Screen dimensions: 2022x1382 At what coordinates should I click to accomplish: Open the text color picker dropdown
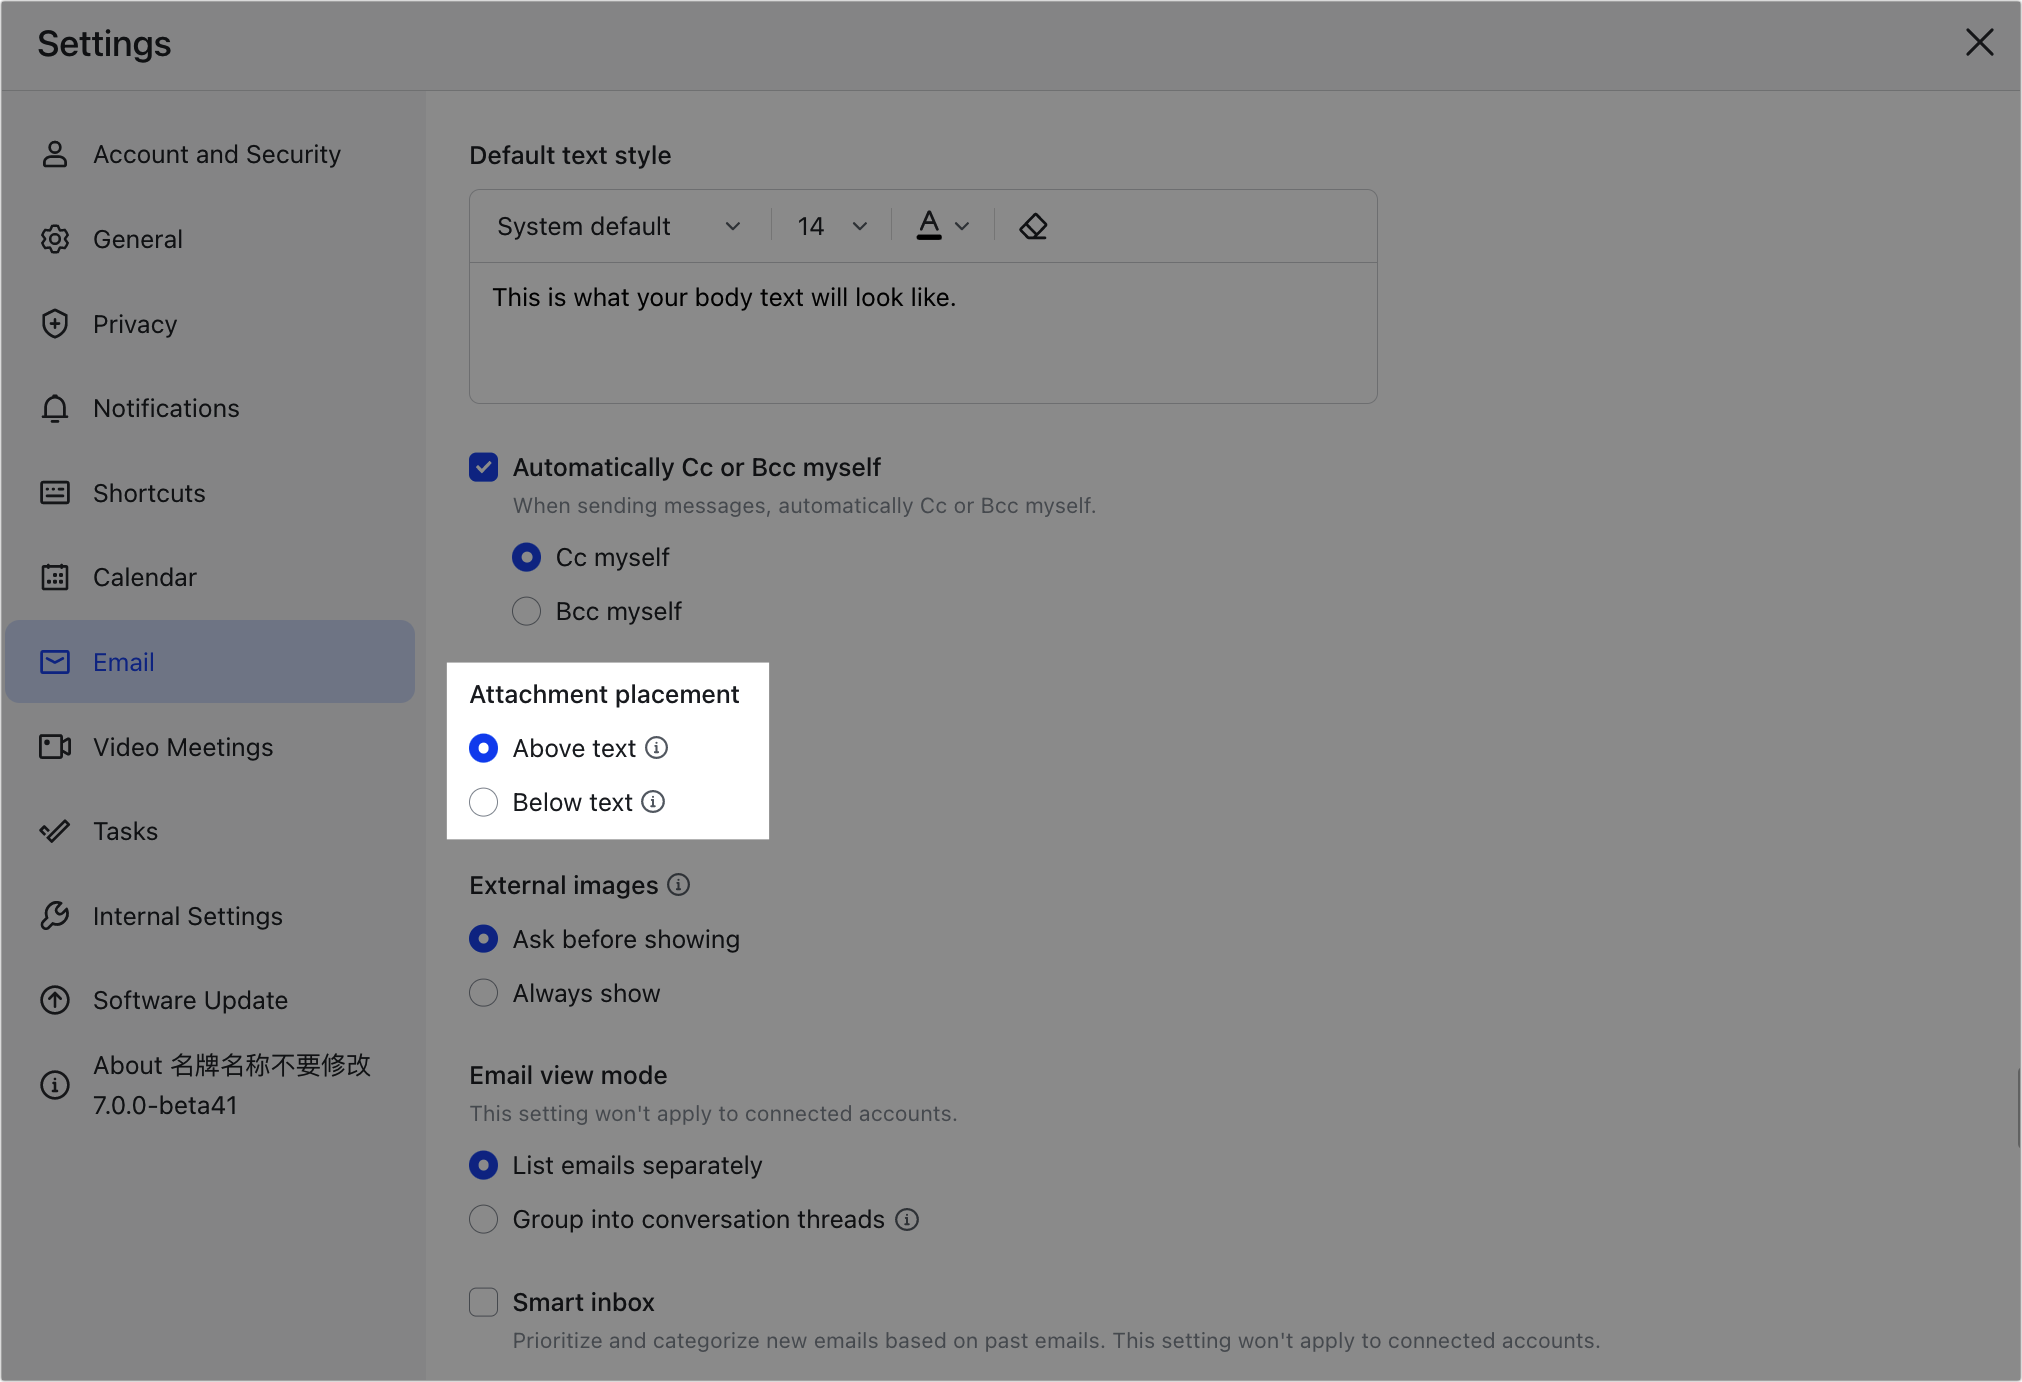point(962,226)
